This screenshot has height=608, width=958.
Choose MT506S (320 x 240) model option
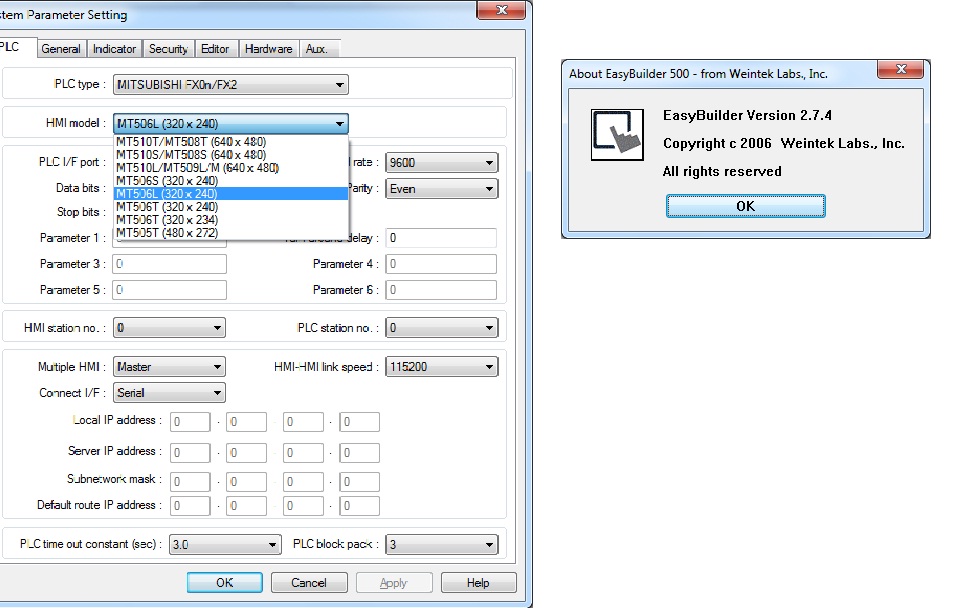[x=166, y=181]
